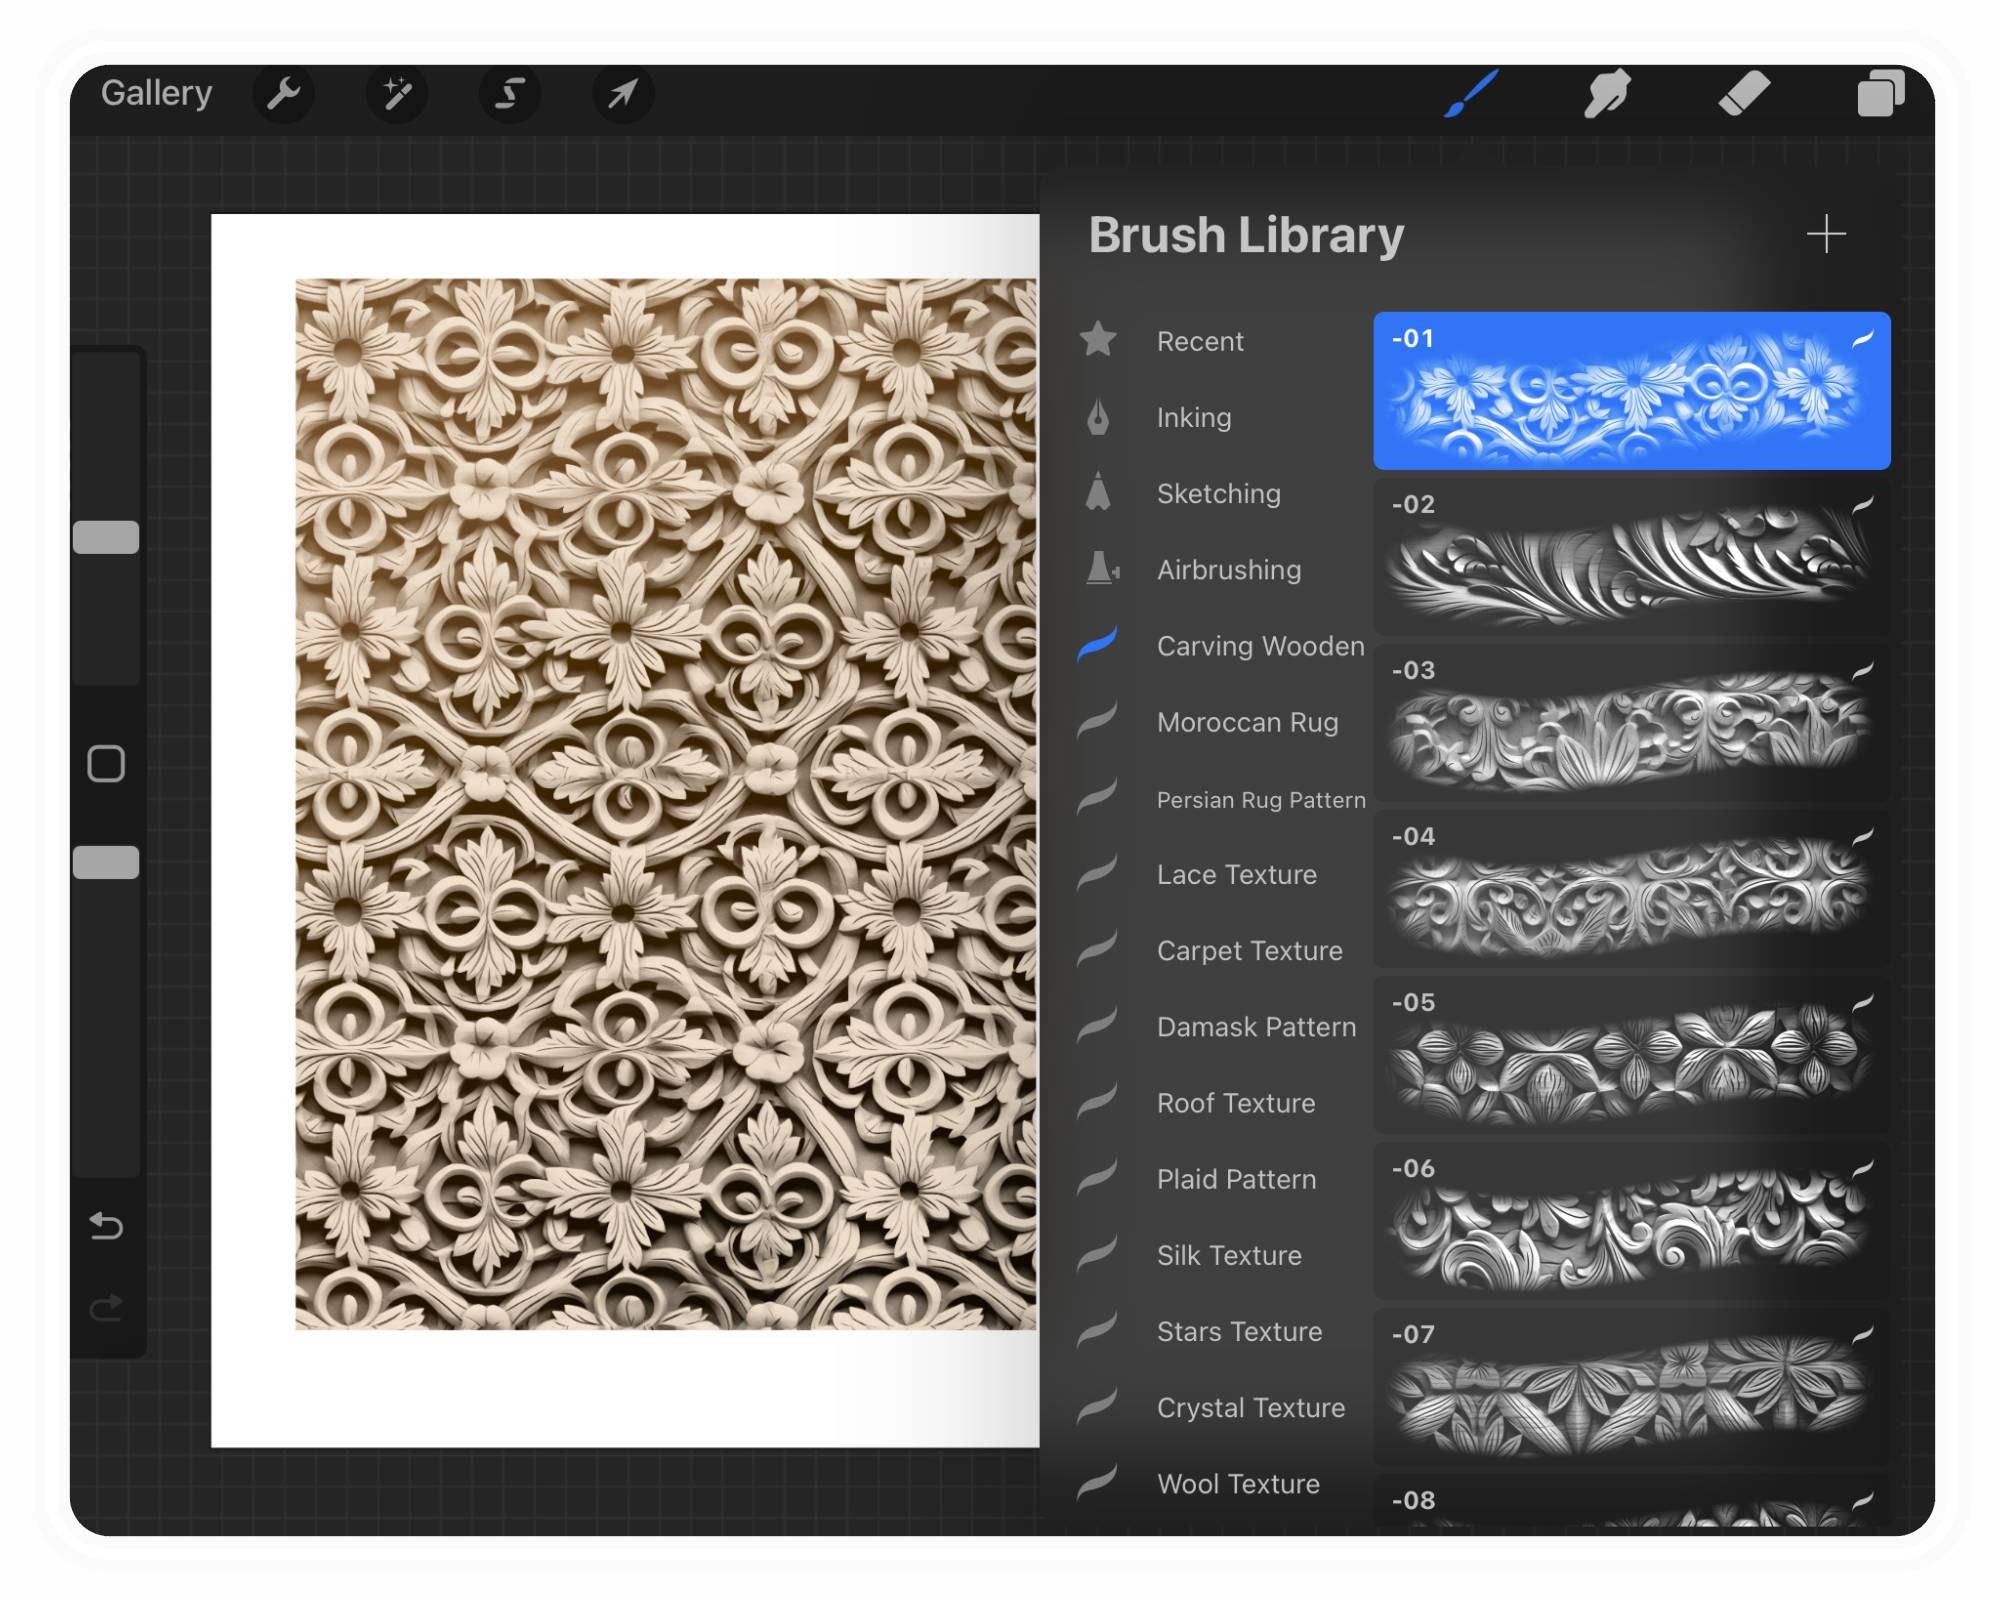The height and width of the screenshot is (1600, 2000).
Task: Switch to the Damask Pattern brush set
Action: click(x=1255, y=1027)
